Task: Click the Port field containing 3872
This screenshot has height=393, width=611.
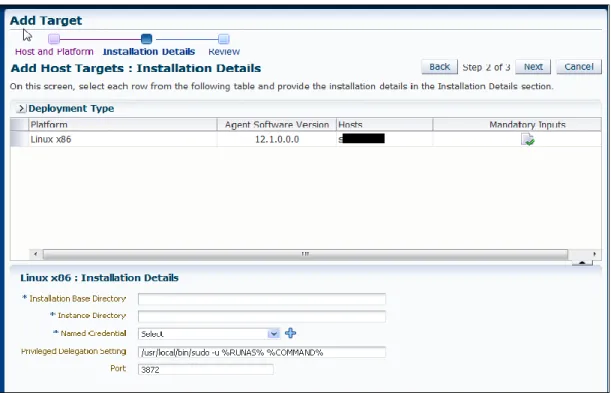Action: [206, 369]
